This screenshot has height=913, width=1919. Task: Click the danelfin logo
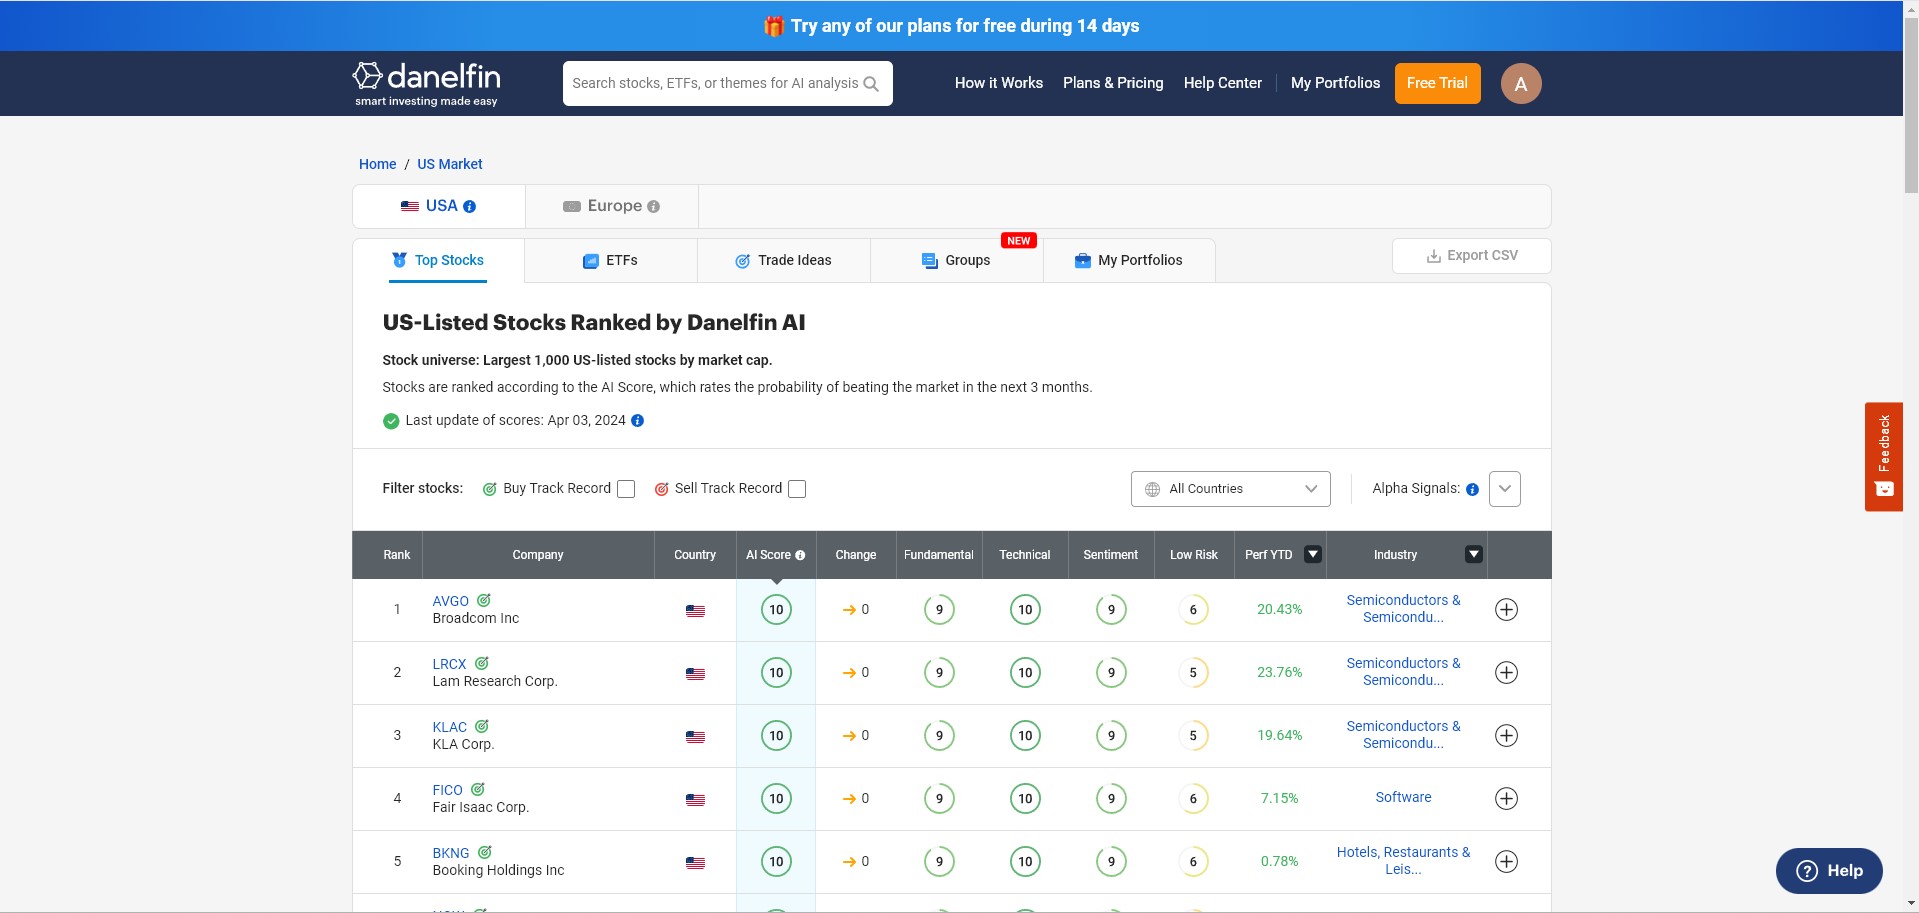tap(426, 84)
